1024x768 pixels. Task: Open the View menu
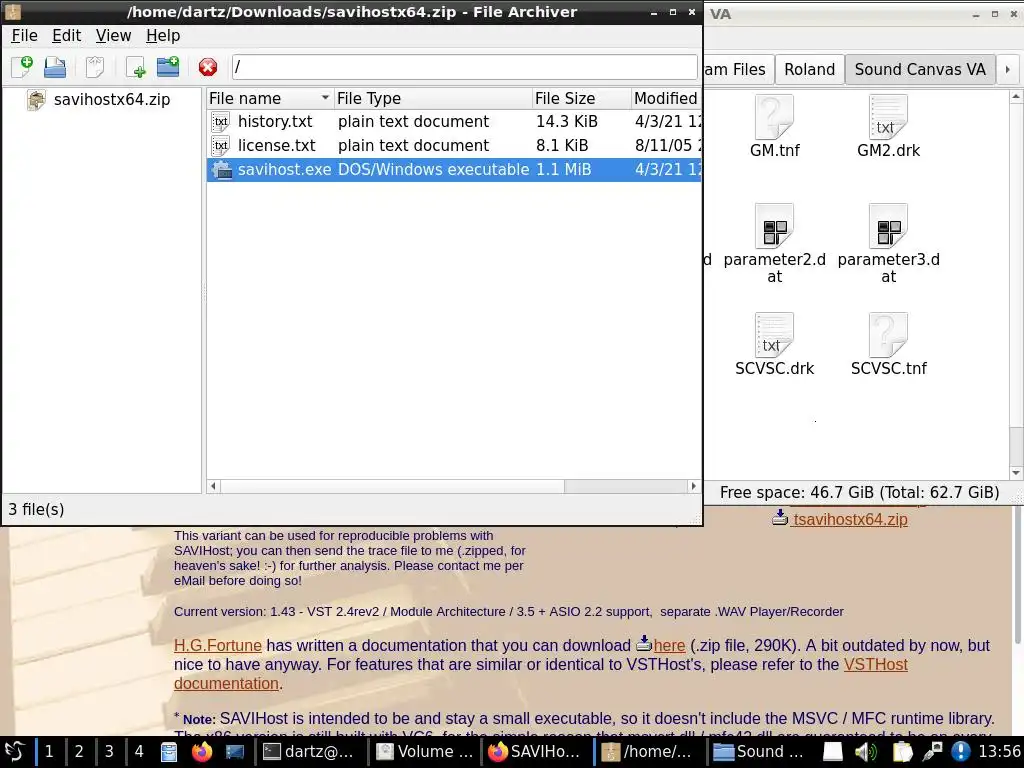(113, 36)
